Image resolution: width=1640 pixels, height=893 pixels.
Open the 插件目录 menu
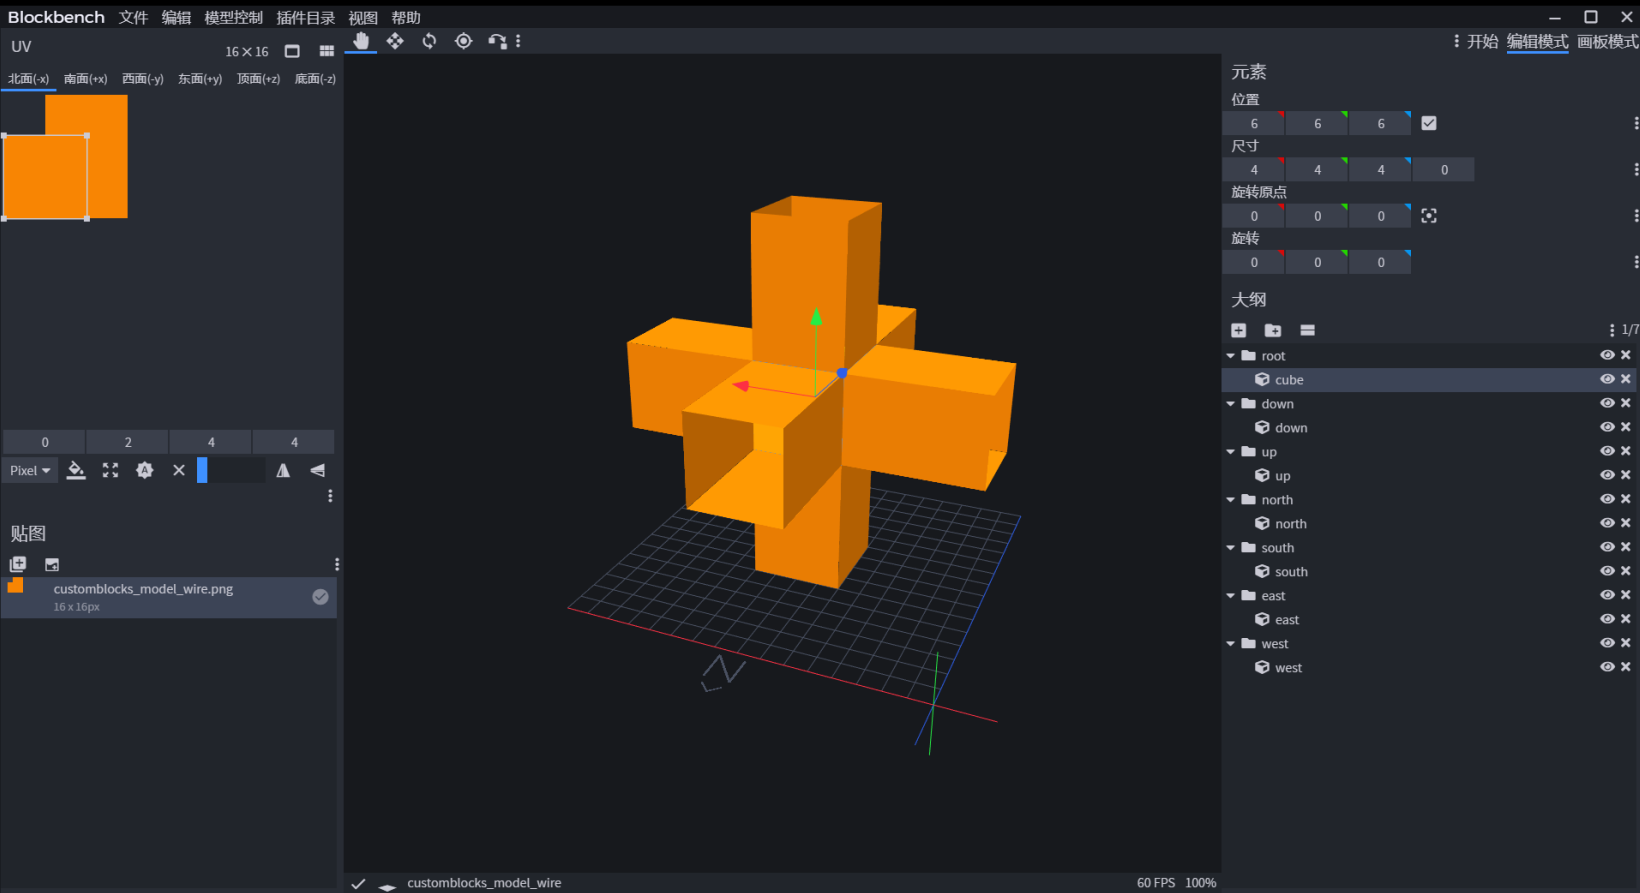coord(305,18)
